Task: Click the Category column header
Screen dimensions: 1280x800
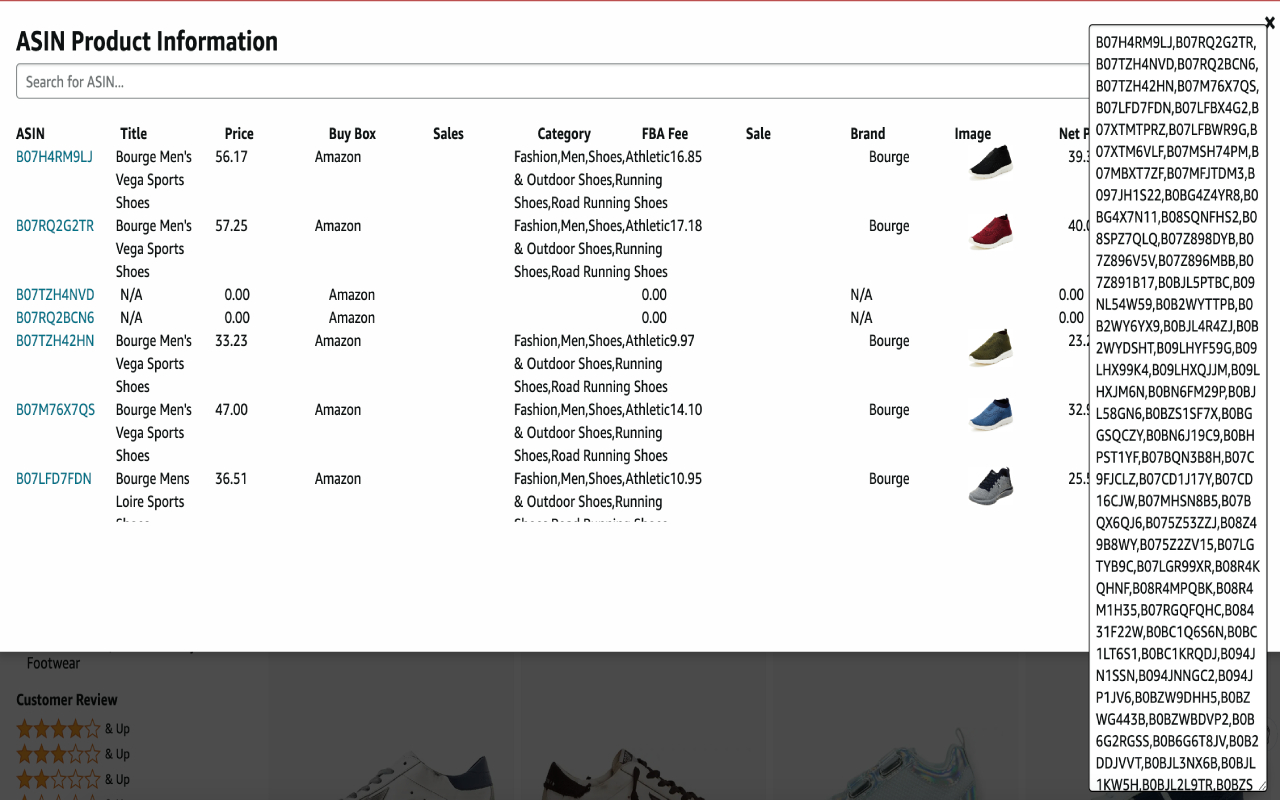Action: click(564, 134)
